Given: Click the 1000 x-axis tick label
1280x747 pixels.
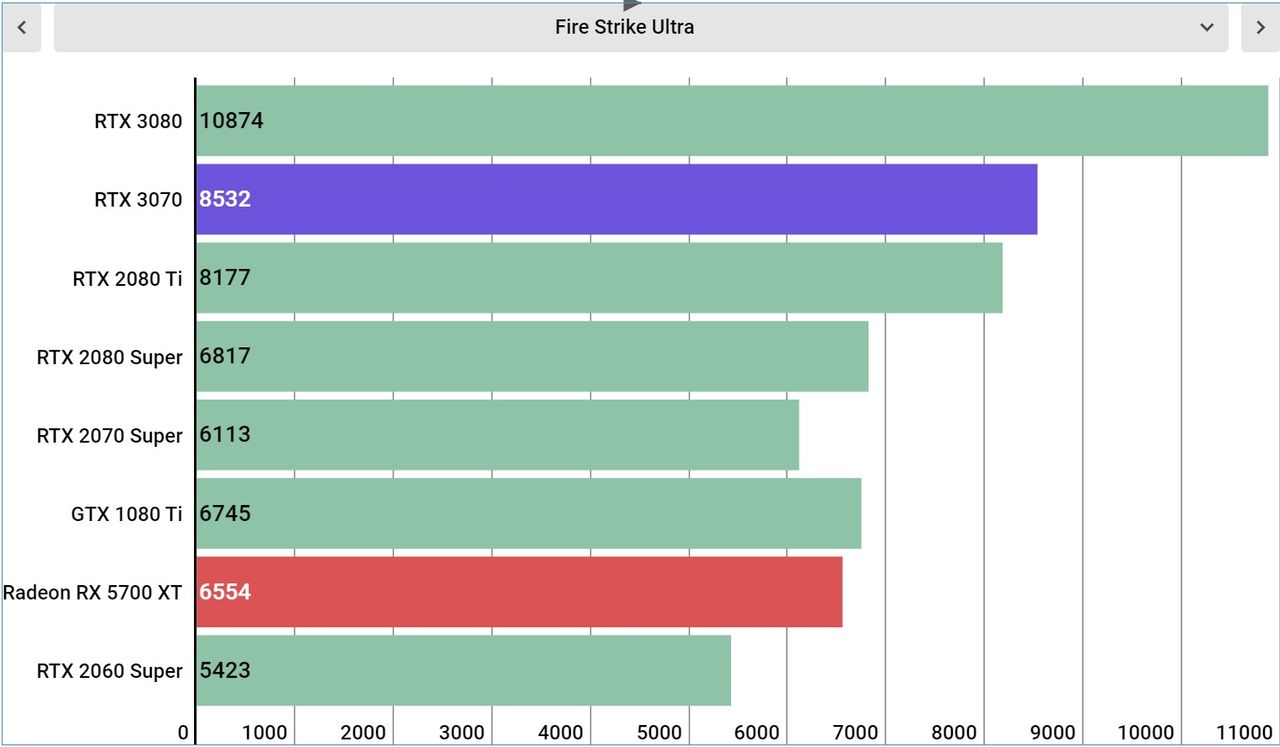Looking at the screenshot, I should pyautogui.click(x=265, y=732).
